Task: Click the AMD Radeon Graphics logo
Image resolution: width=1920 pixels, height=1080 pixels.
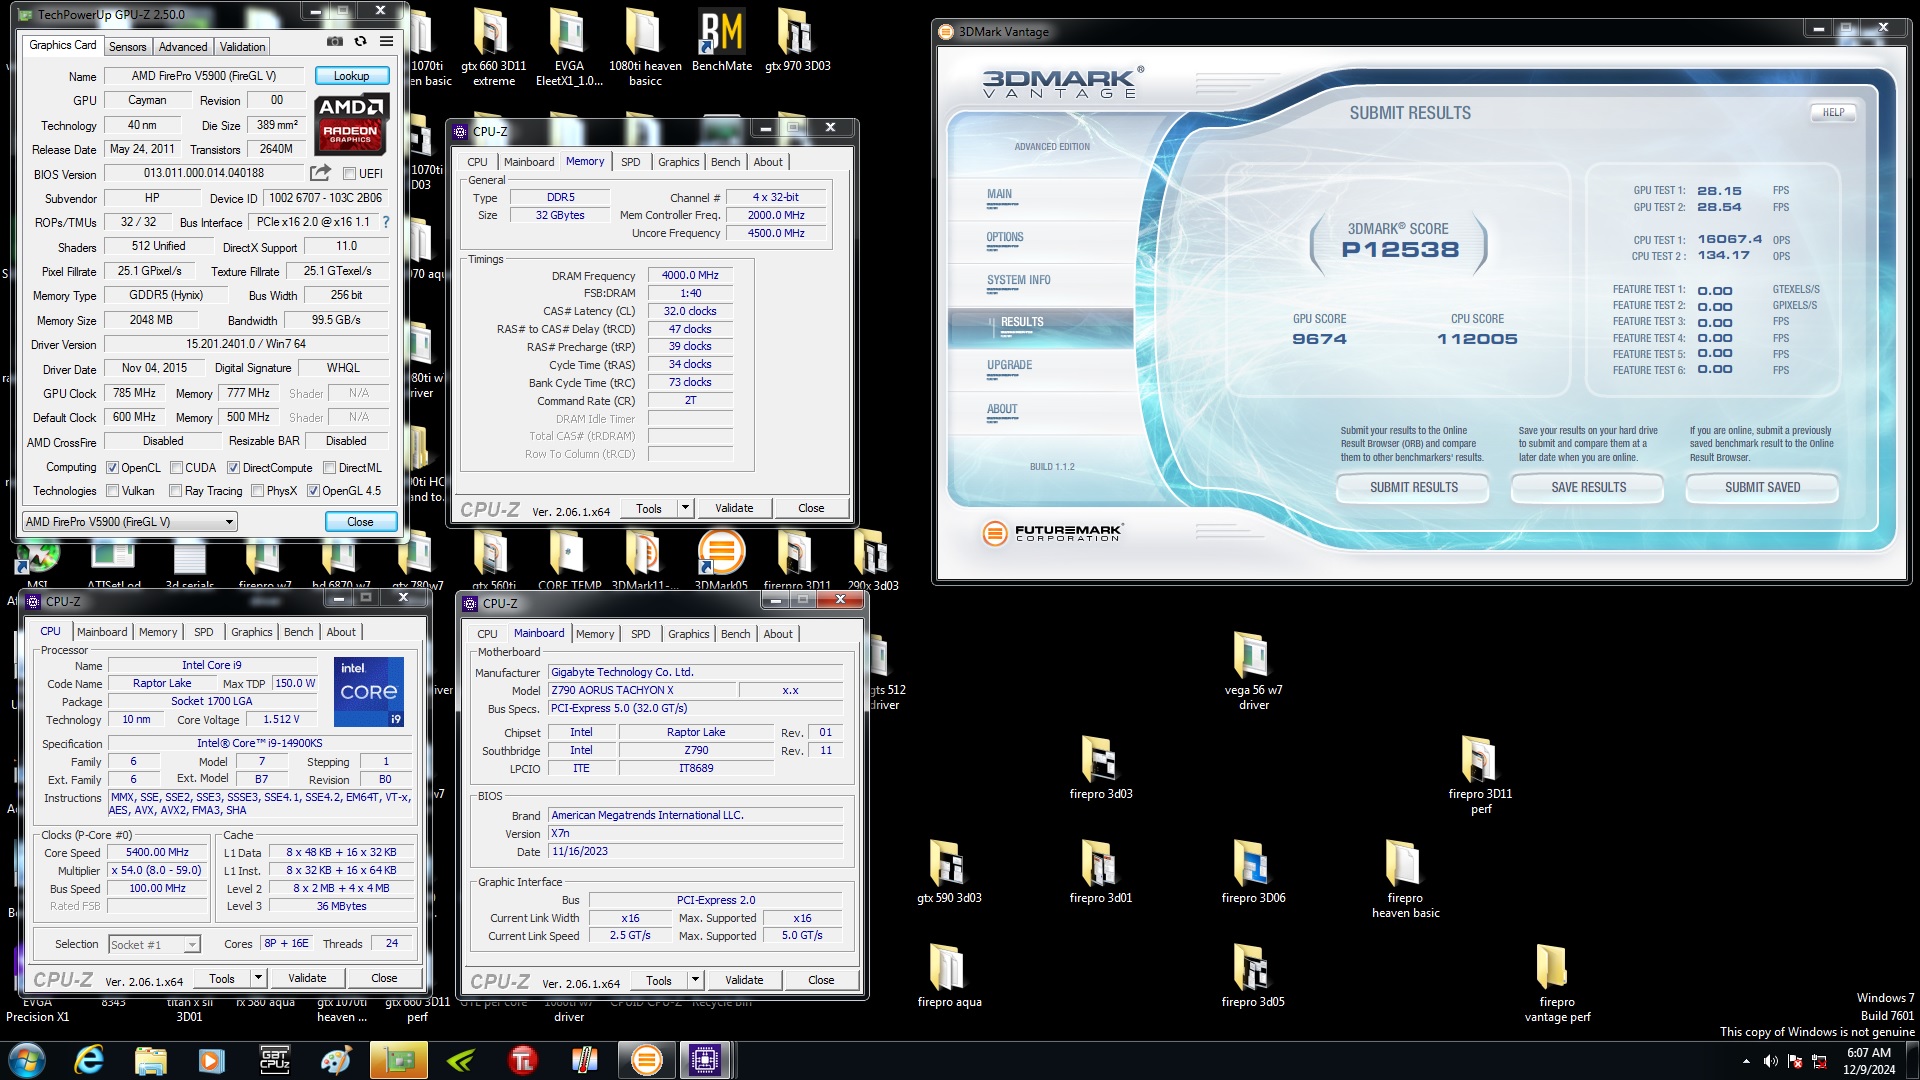Action: [x=351, y=125]
